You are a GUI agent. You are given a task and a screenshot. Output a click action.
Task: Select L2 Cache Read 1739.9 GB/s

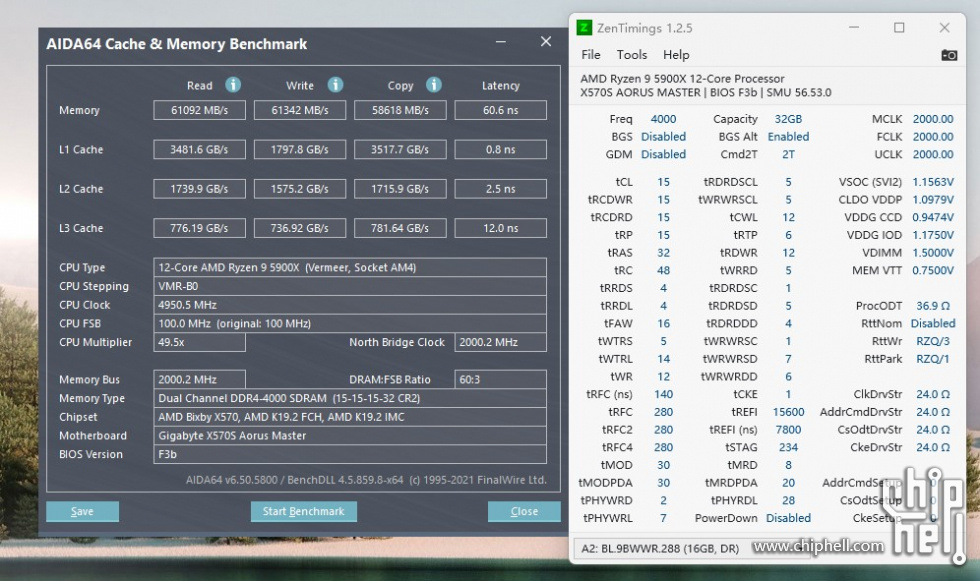click(x=199, y=189)
